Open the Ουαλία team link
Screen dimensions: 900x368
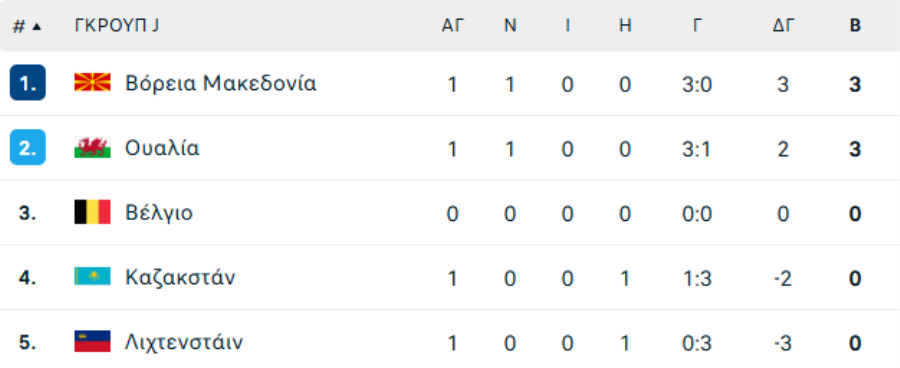coord(162,148)
